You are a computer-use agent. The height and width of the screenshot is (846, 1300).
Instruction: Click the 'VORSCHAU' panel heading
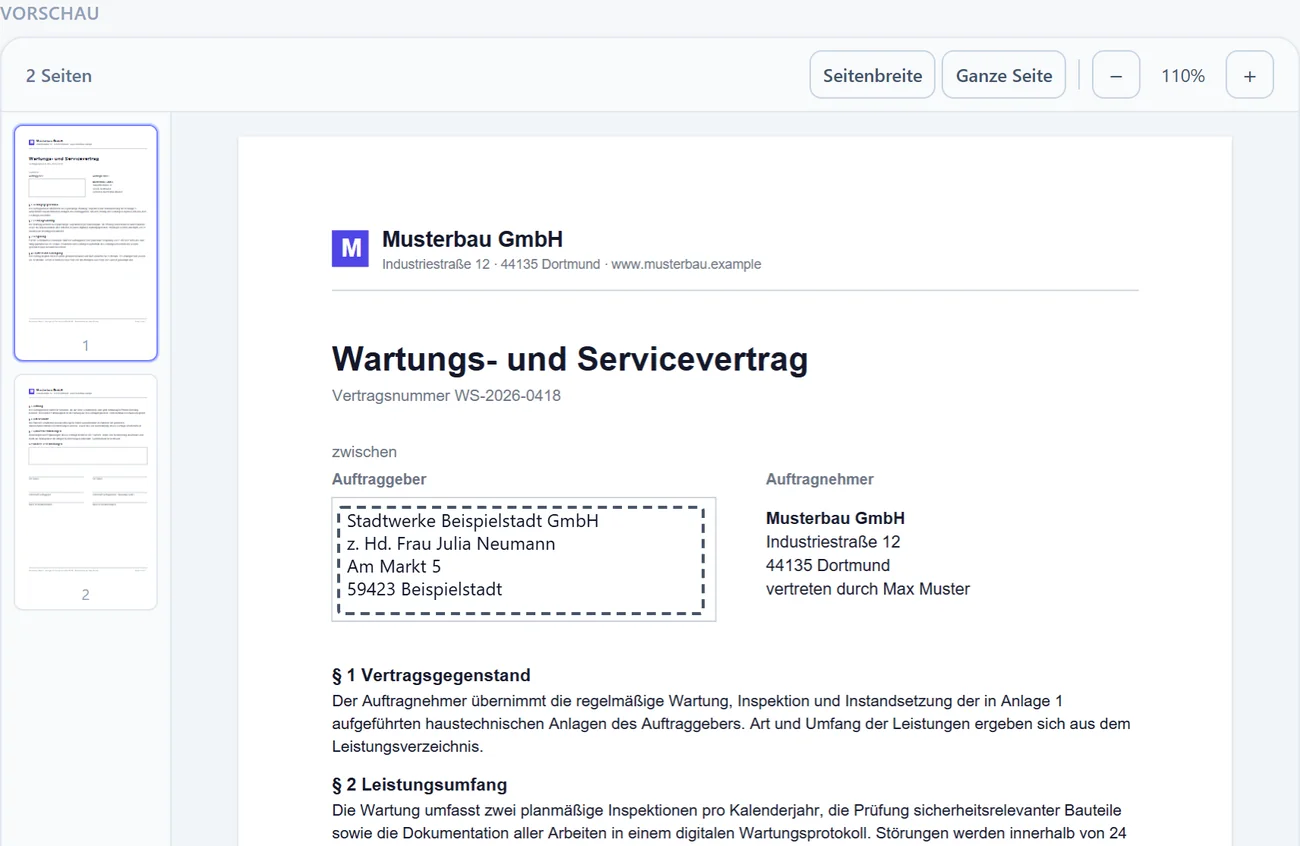coord(49,14)
